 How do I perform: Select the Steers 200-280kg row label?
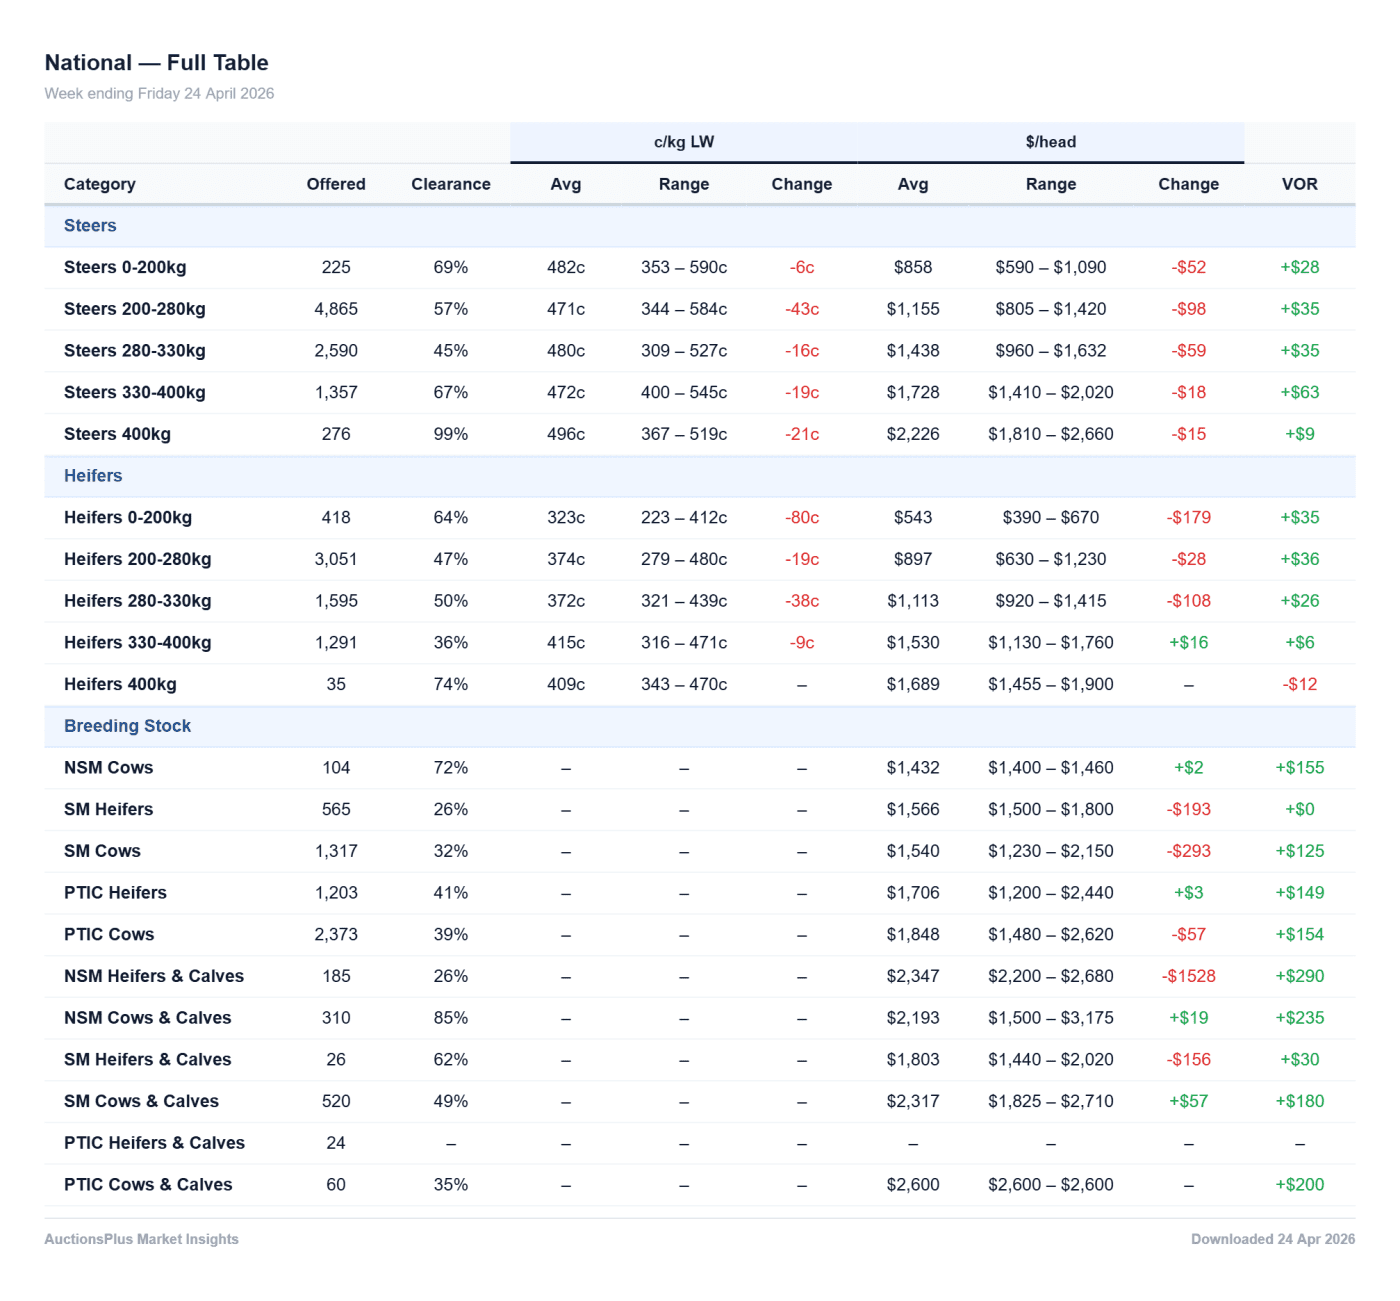point(135,309)
